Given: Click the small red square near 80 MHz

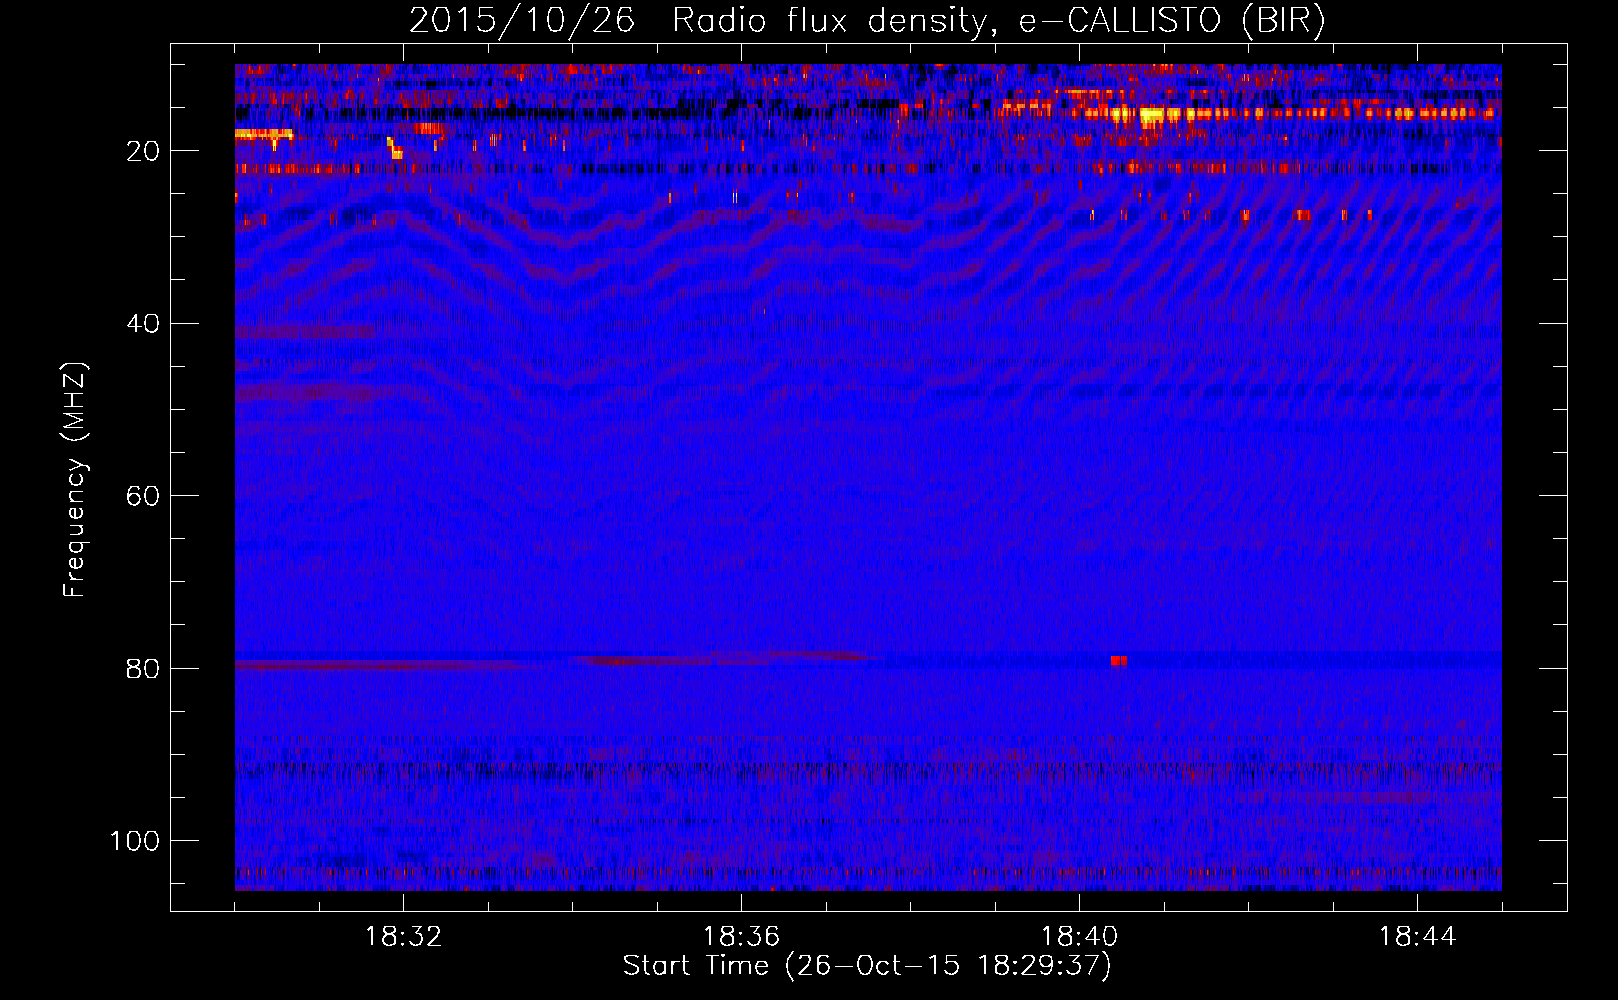Looking at the screenshot, I should 1119,661.
